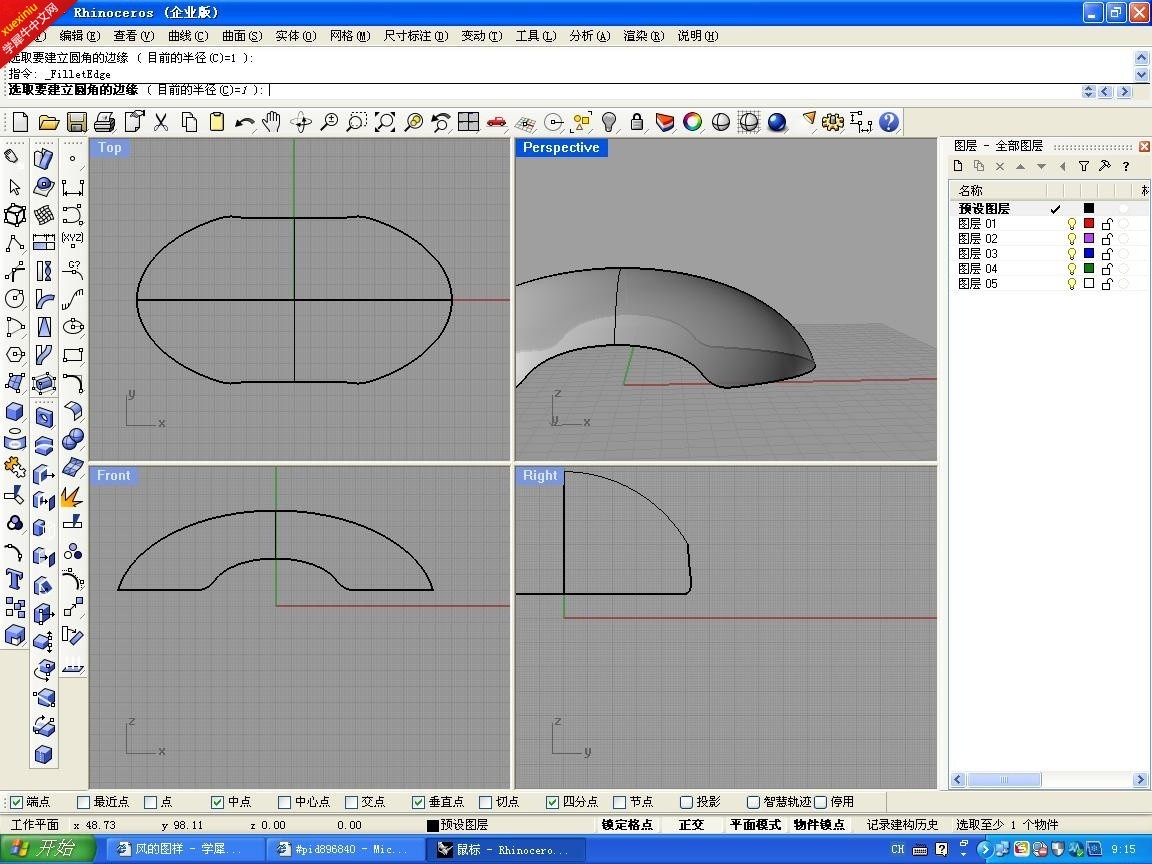
Task: Enable the 中心点 osnap checkbox
Action: tap(284, 802)
